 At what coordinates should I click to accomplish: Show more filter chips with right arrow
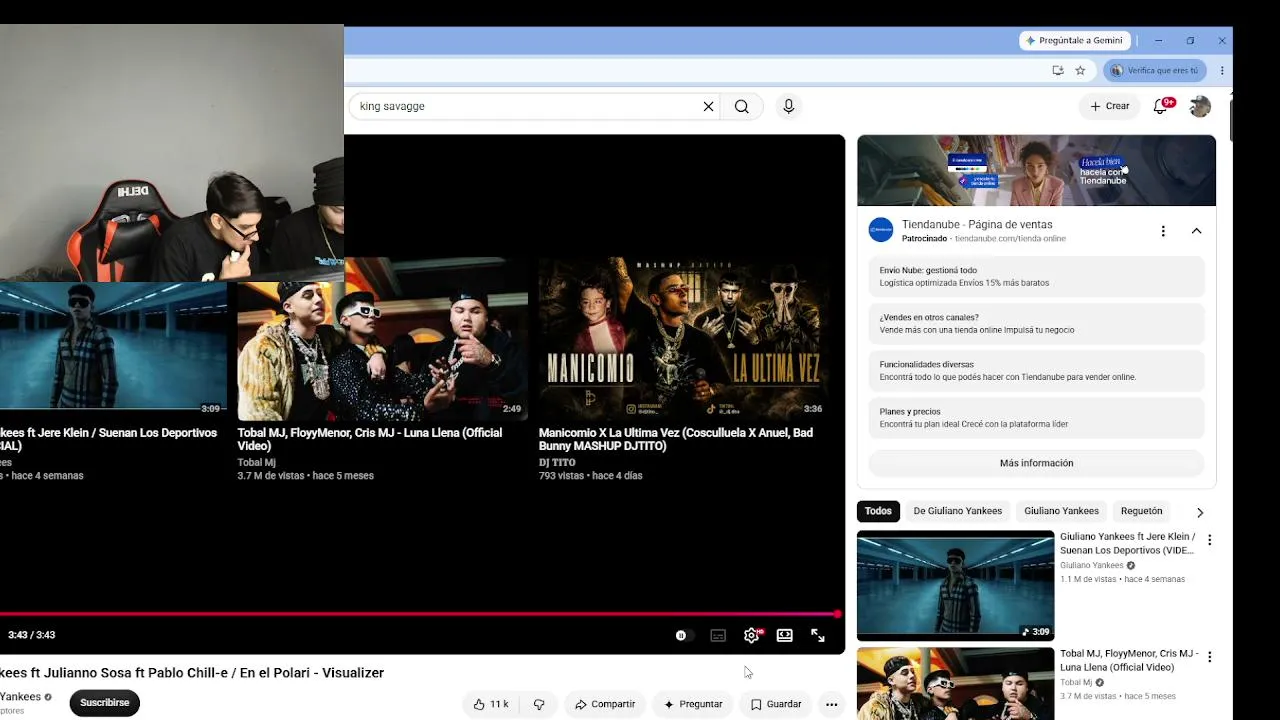pyautogui.click(x=1200, y=512)
